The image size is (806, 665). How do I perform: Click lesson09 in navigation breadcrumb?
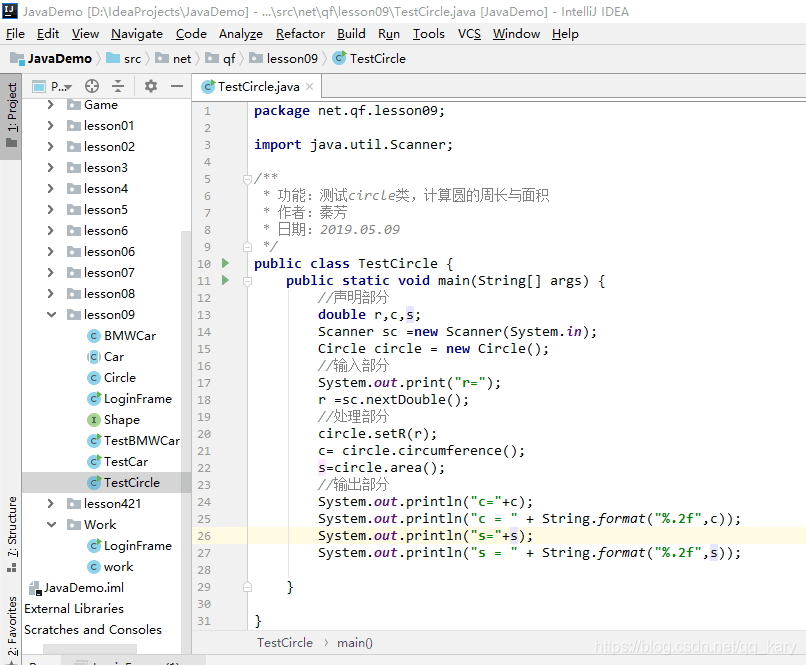tap(284, 59)
